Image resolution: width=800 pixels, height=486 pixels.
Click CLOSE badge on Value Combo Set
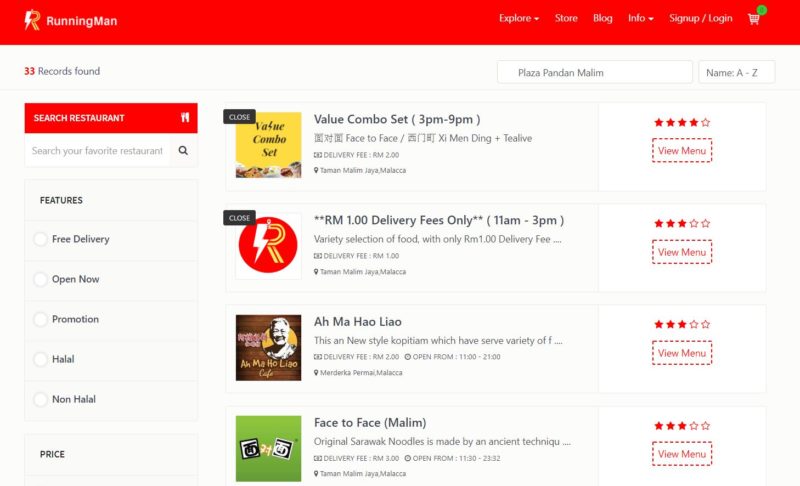[x=239, y=117]
